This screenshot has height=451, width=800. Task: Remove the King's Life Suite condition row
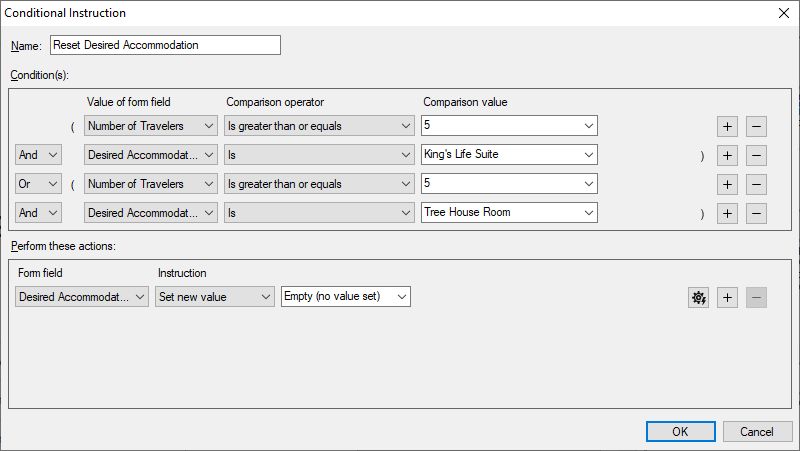click(x=756, y=155)
